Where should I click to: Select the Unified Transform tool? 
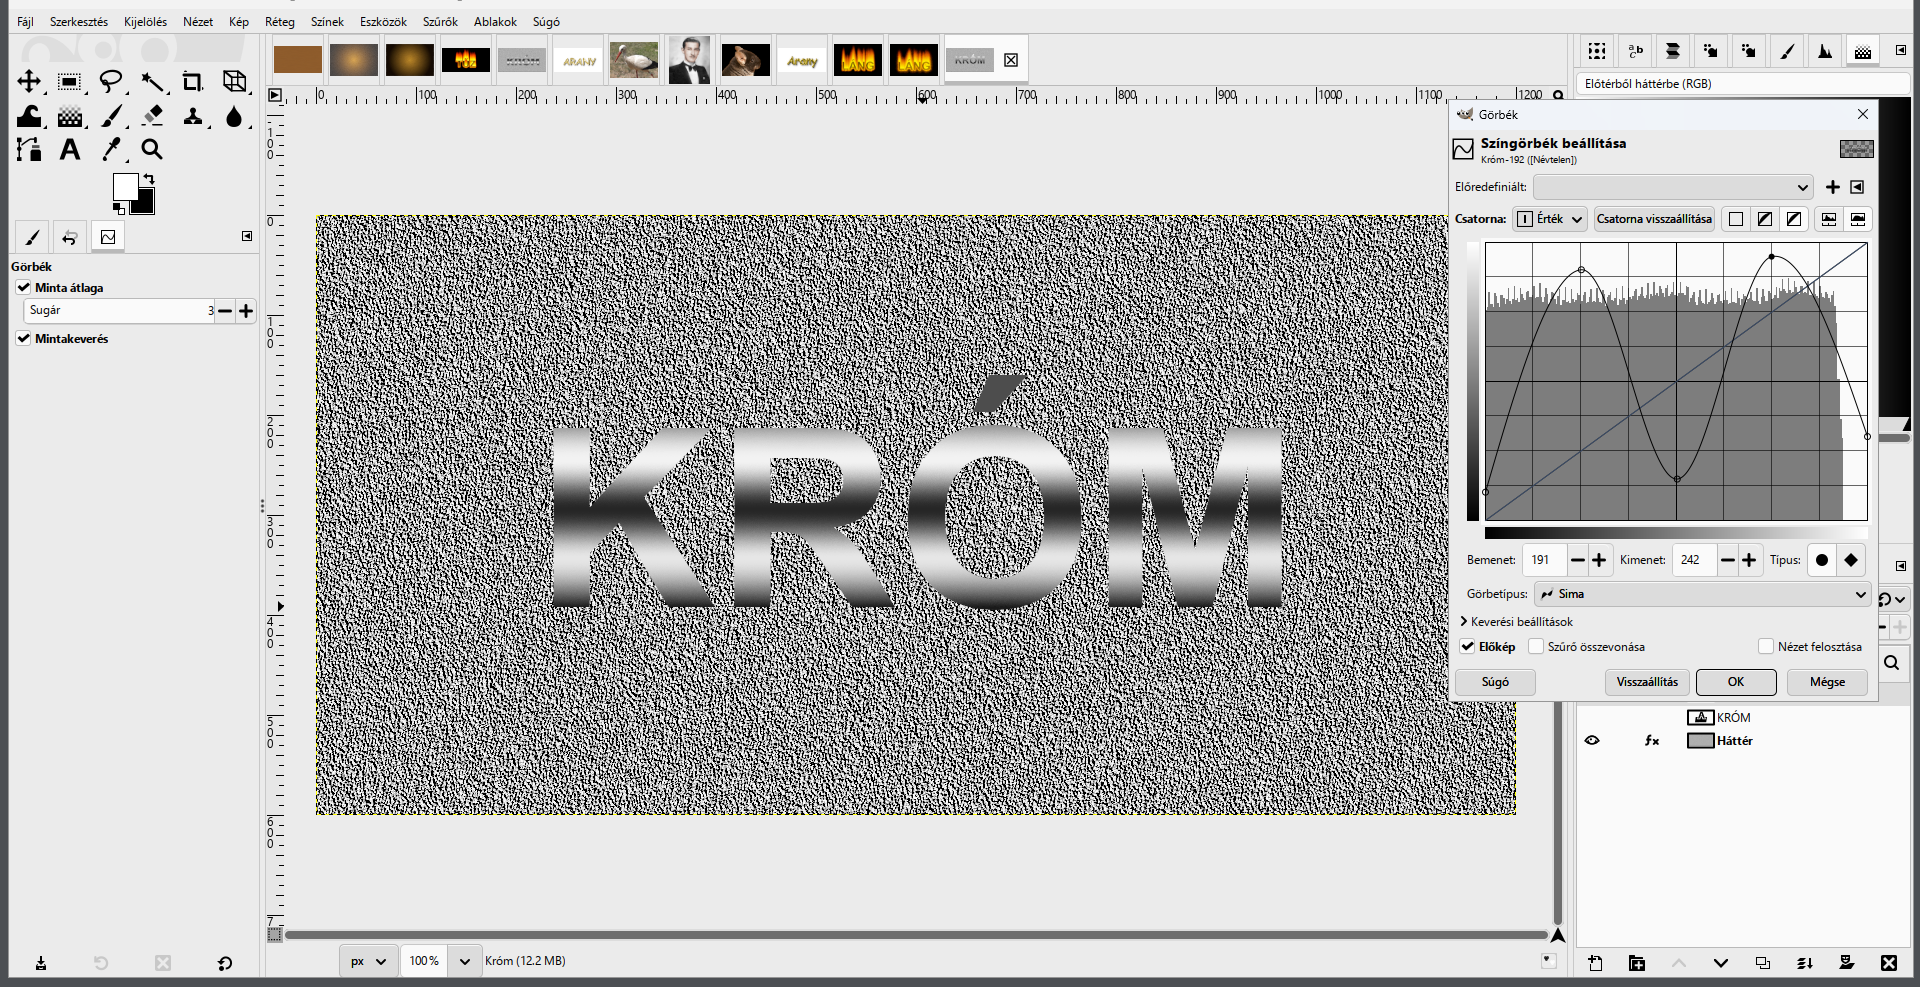click(234, 81)
